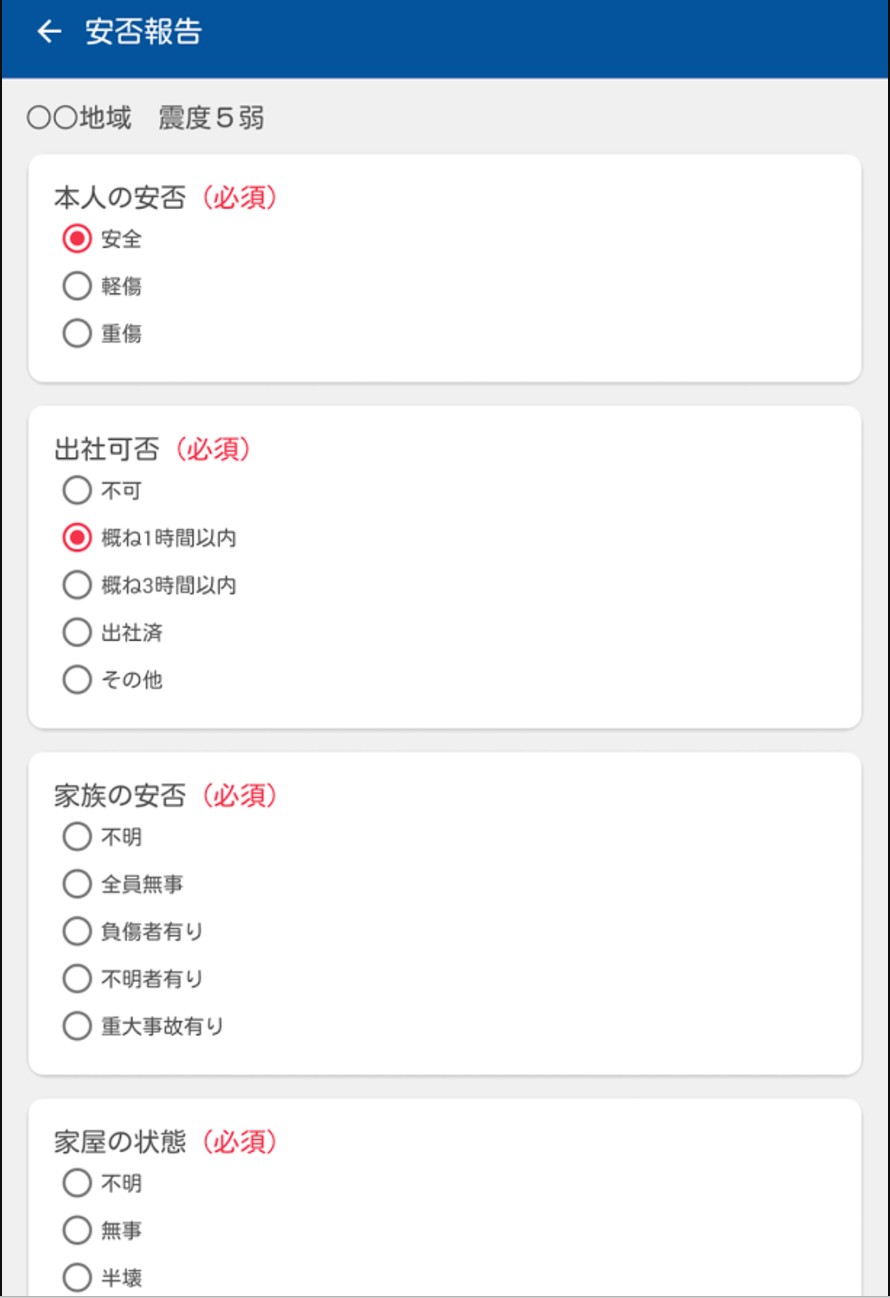The image size is (890, 1298).
Task: Choose 不明者有り for family status
Action: [77, 979]
